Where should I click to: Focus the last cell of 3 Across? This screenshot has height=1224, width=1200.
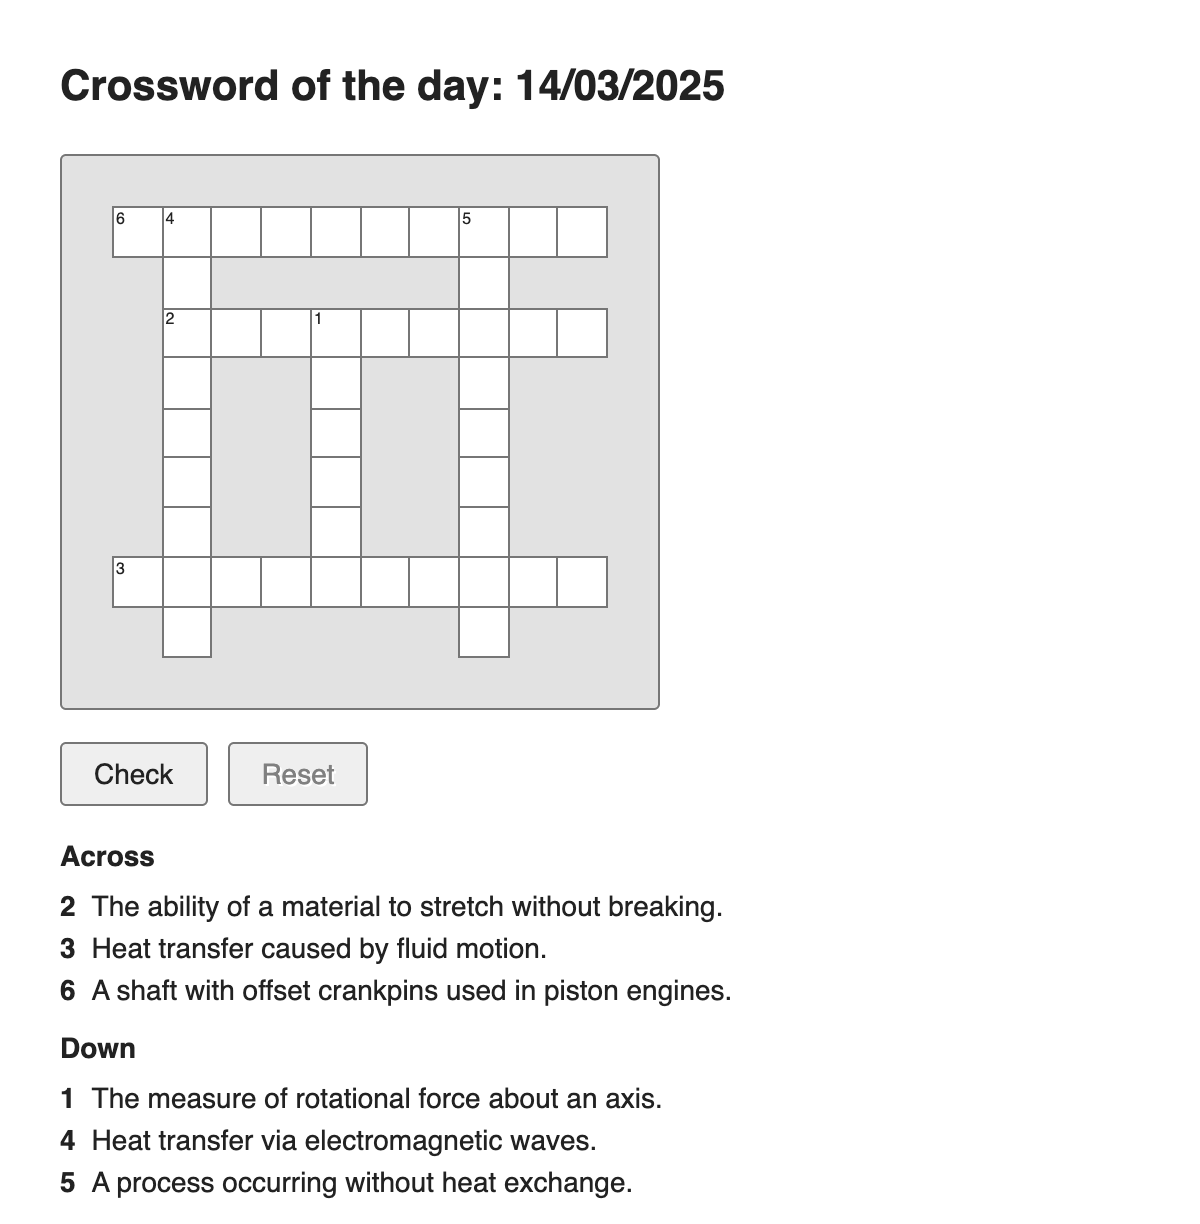point(582,582)
